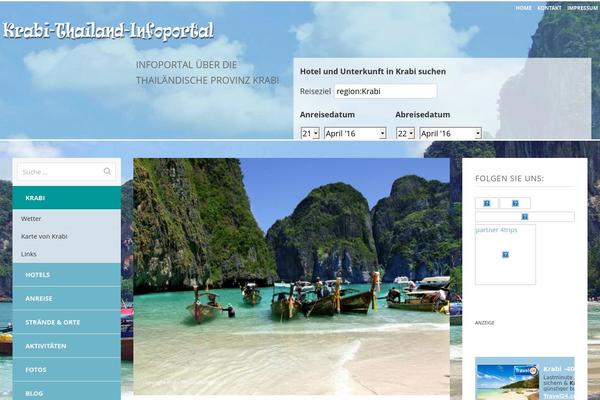This screenshot has width=600, height=400.
Task: Select the ANREISE sidebar menu item
Action: [x=67, y=299]
